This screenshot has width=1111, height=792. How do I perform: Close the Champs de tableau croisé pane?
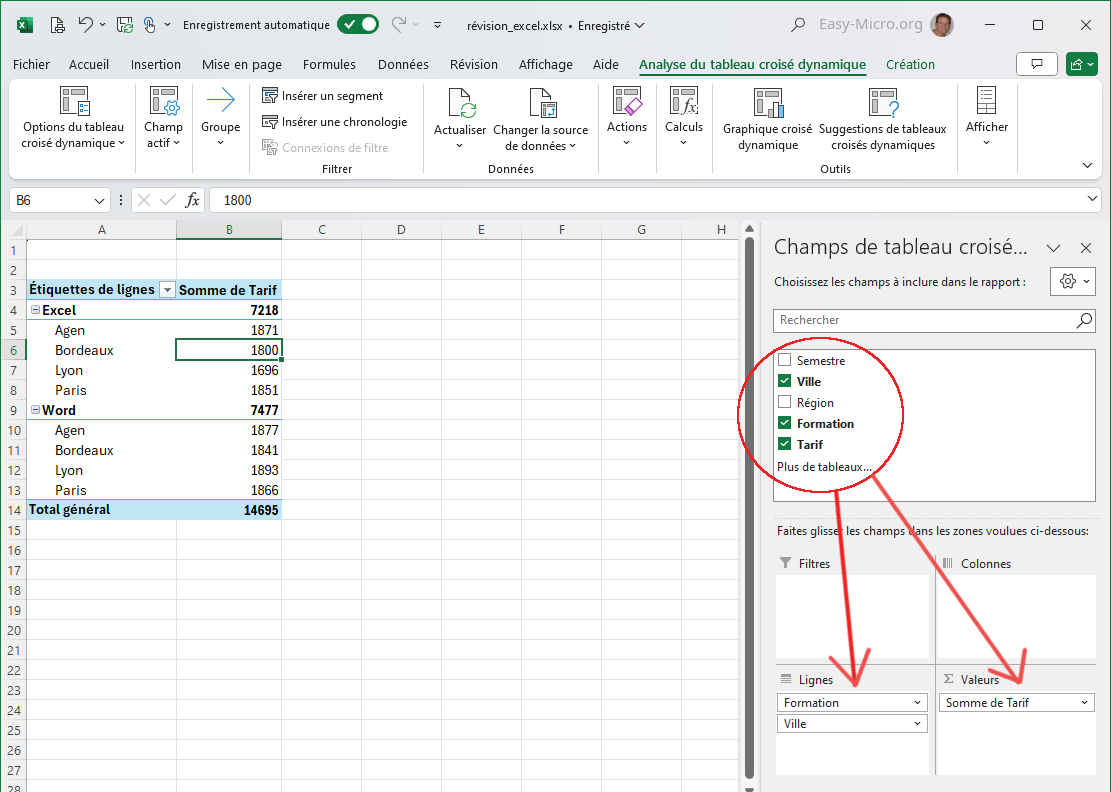tap(1085, 248)
